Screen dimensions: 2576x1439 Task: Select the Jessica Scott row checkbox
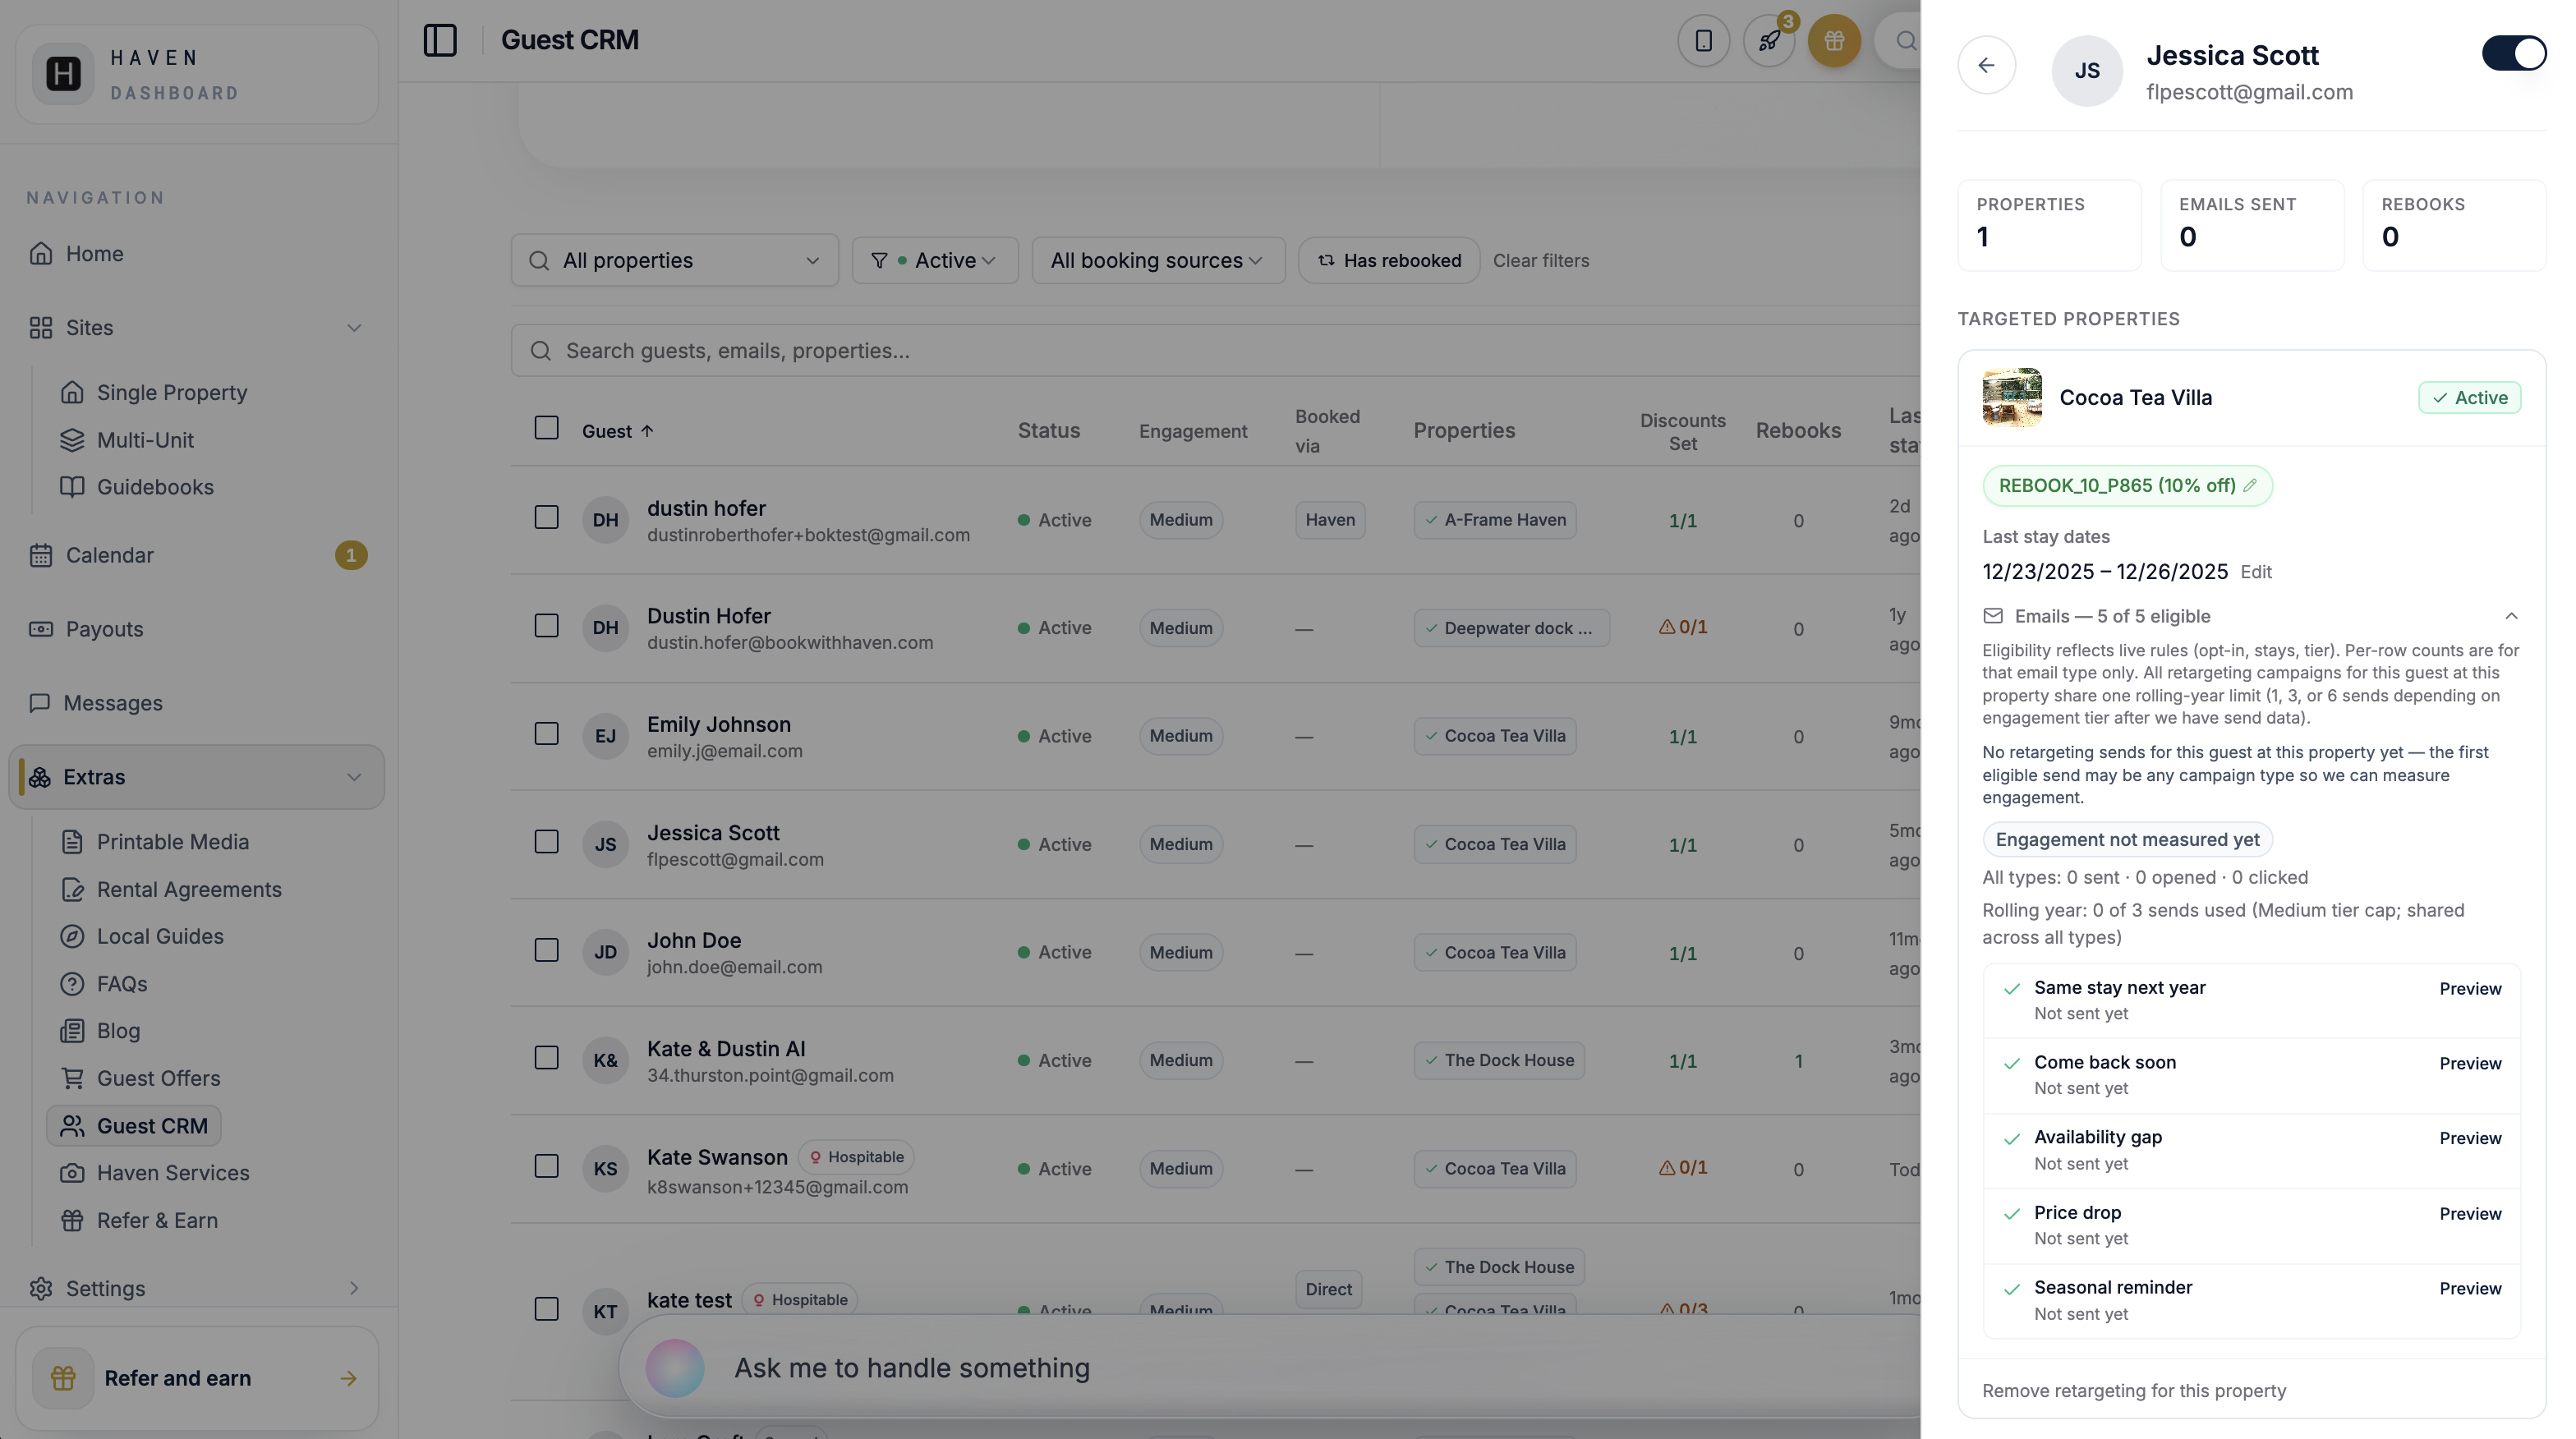click(x=546, y=842)
